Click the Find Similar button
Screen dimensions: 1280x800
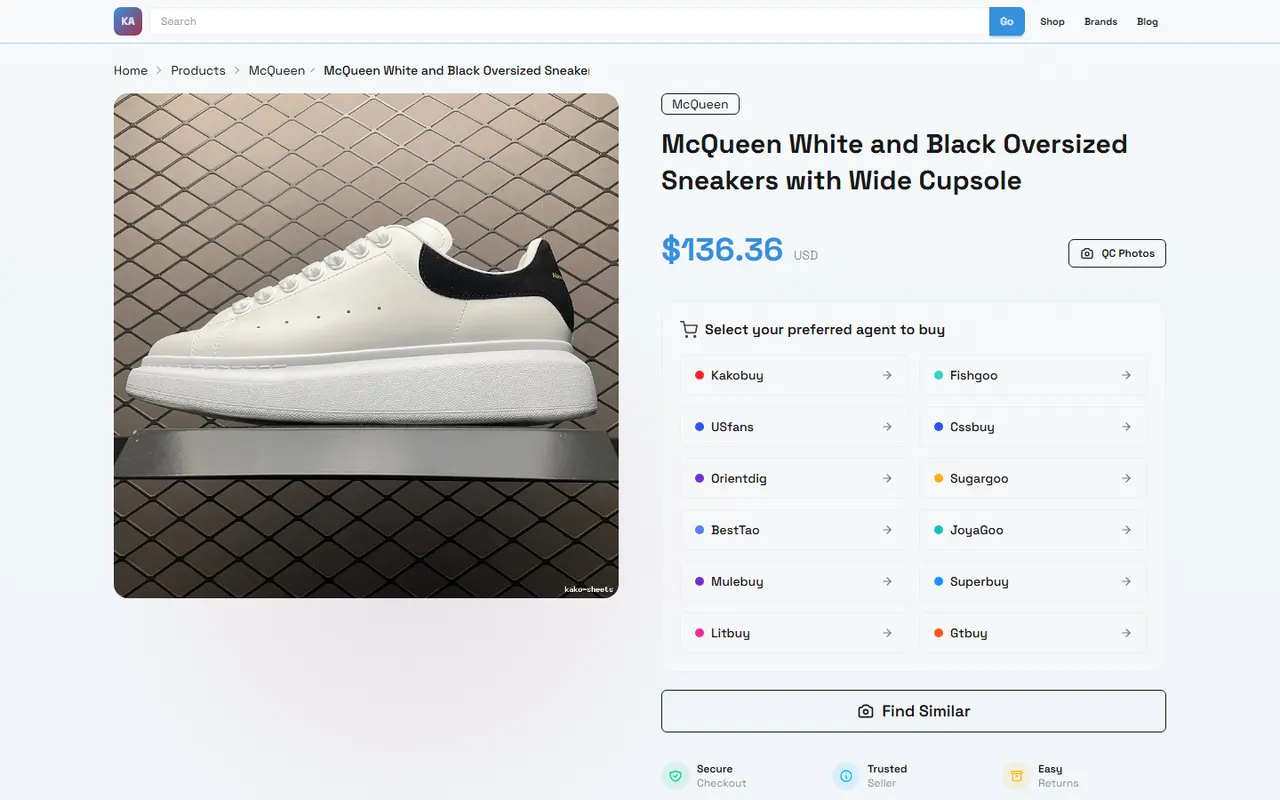(913, 711)
